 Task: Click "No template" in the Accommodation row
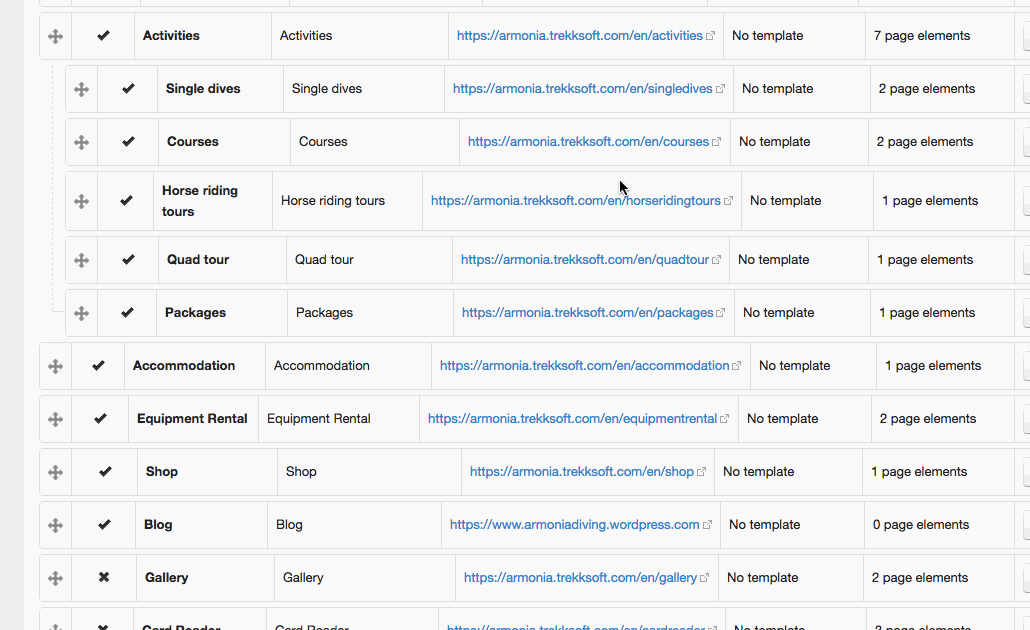tap(794, 366)
